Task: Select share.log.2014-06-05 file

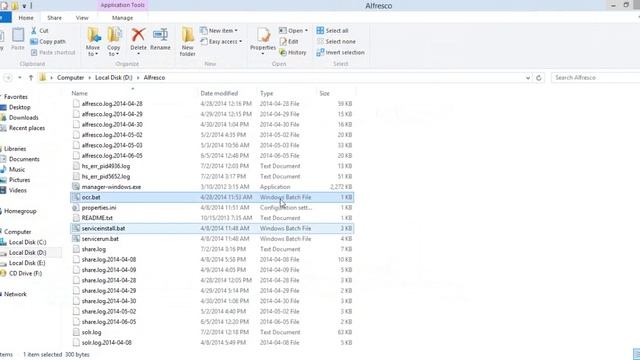Action: 109,322
